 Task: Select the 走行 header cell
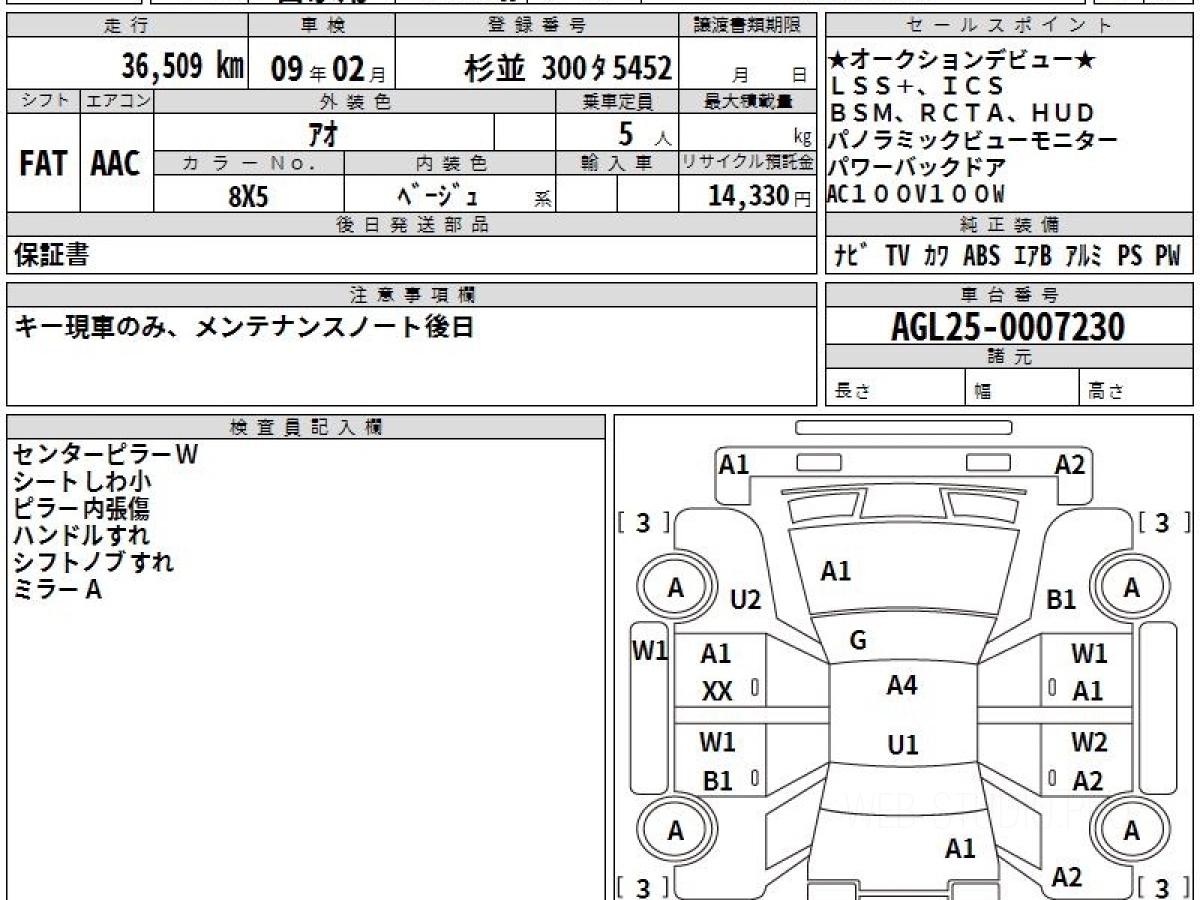pos(127,25)
